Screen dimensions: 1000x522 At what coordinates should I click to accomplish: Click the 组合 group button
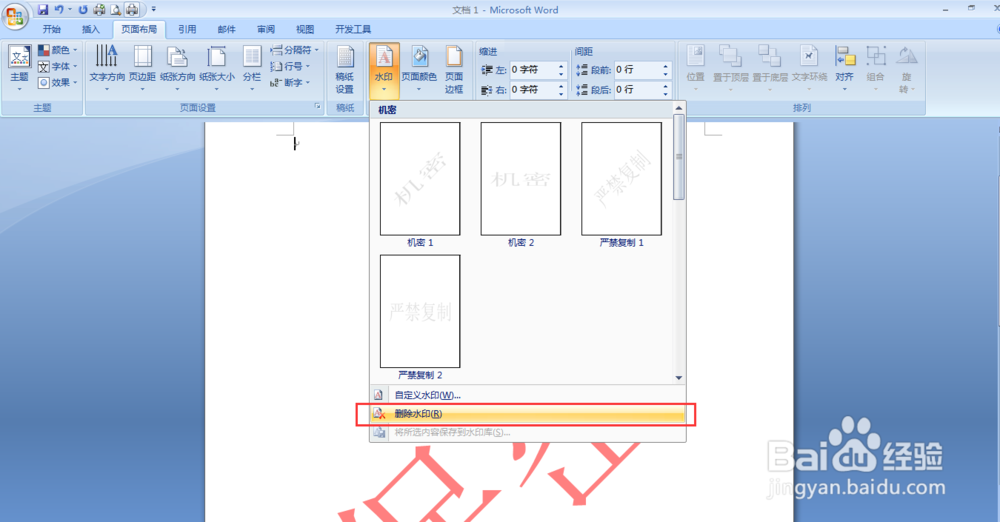coord(876,68)
